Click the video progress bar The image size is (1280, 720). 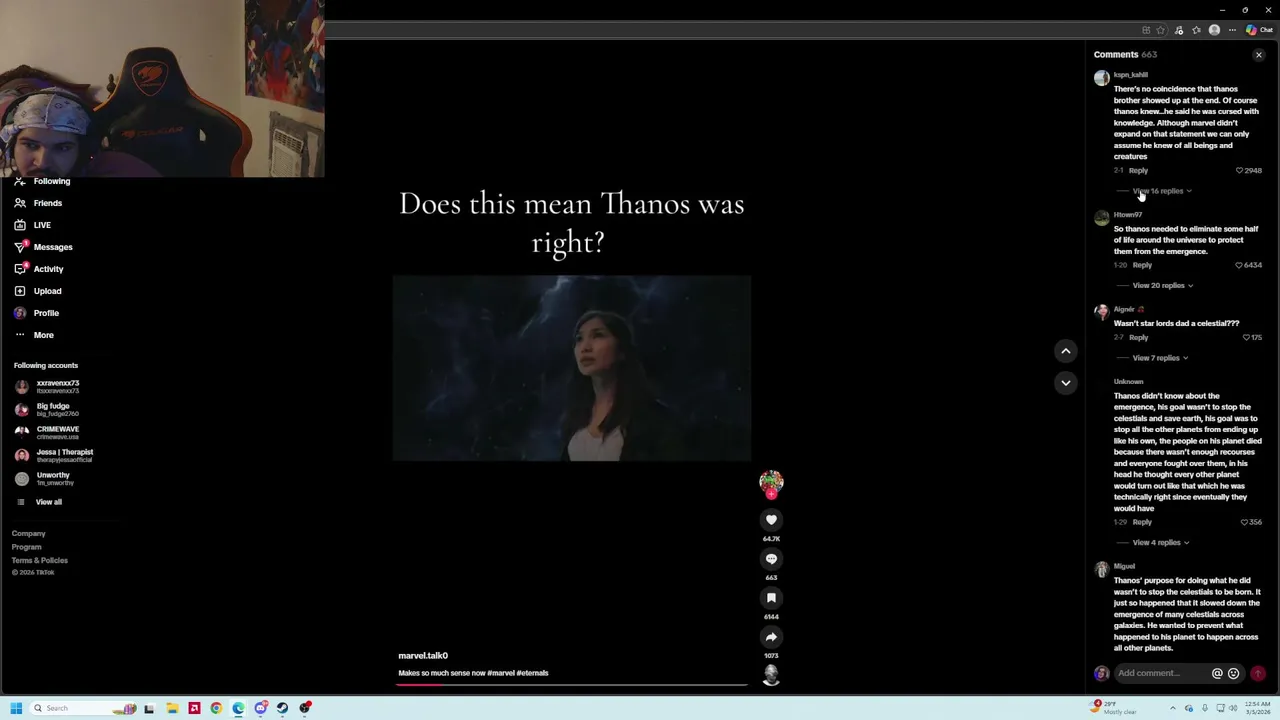572,685
